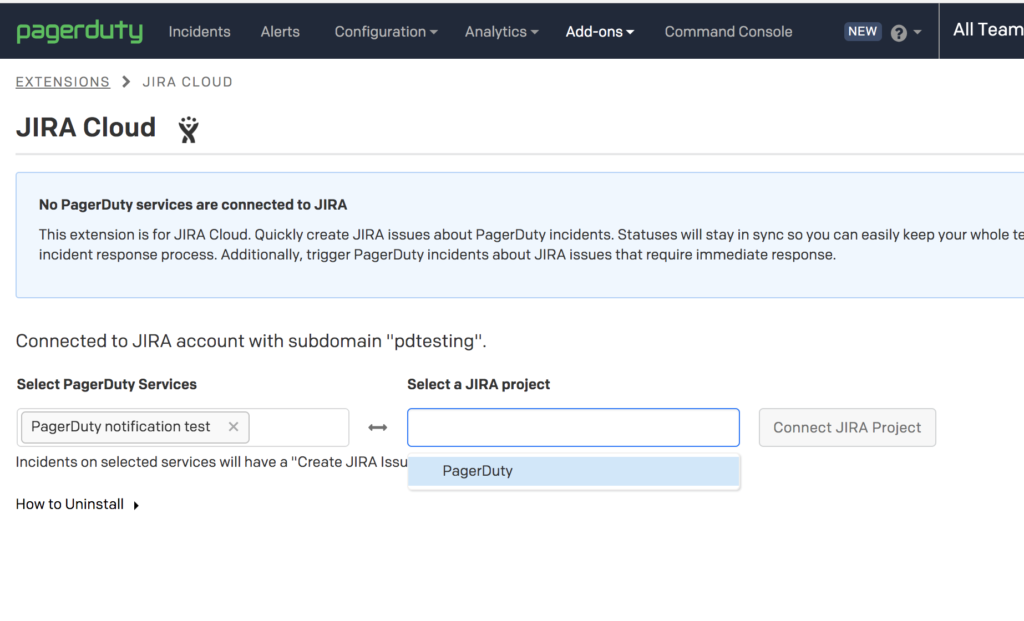Image resolution: width=1024 pixels, height=621 pixels.
Task: Navigate back to Extensions breadcrumb
Action: click(63, 82)
